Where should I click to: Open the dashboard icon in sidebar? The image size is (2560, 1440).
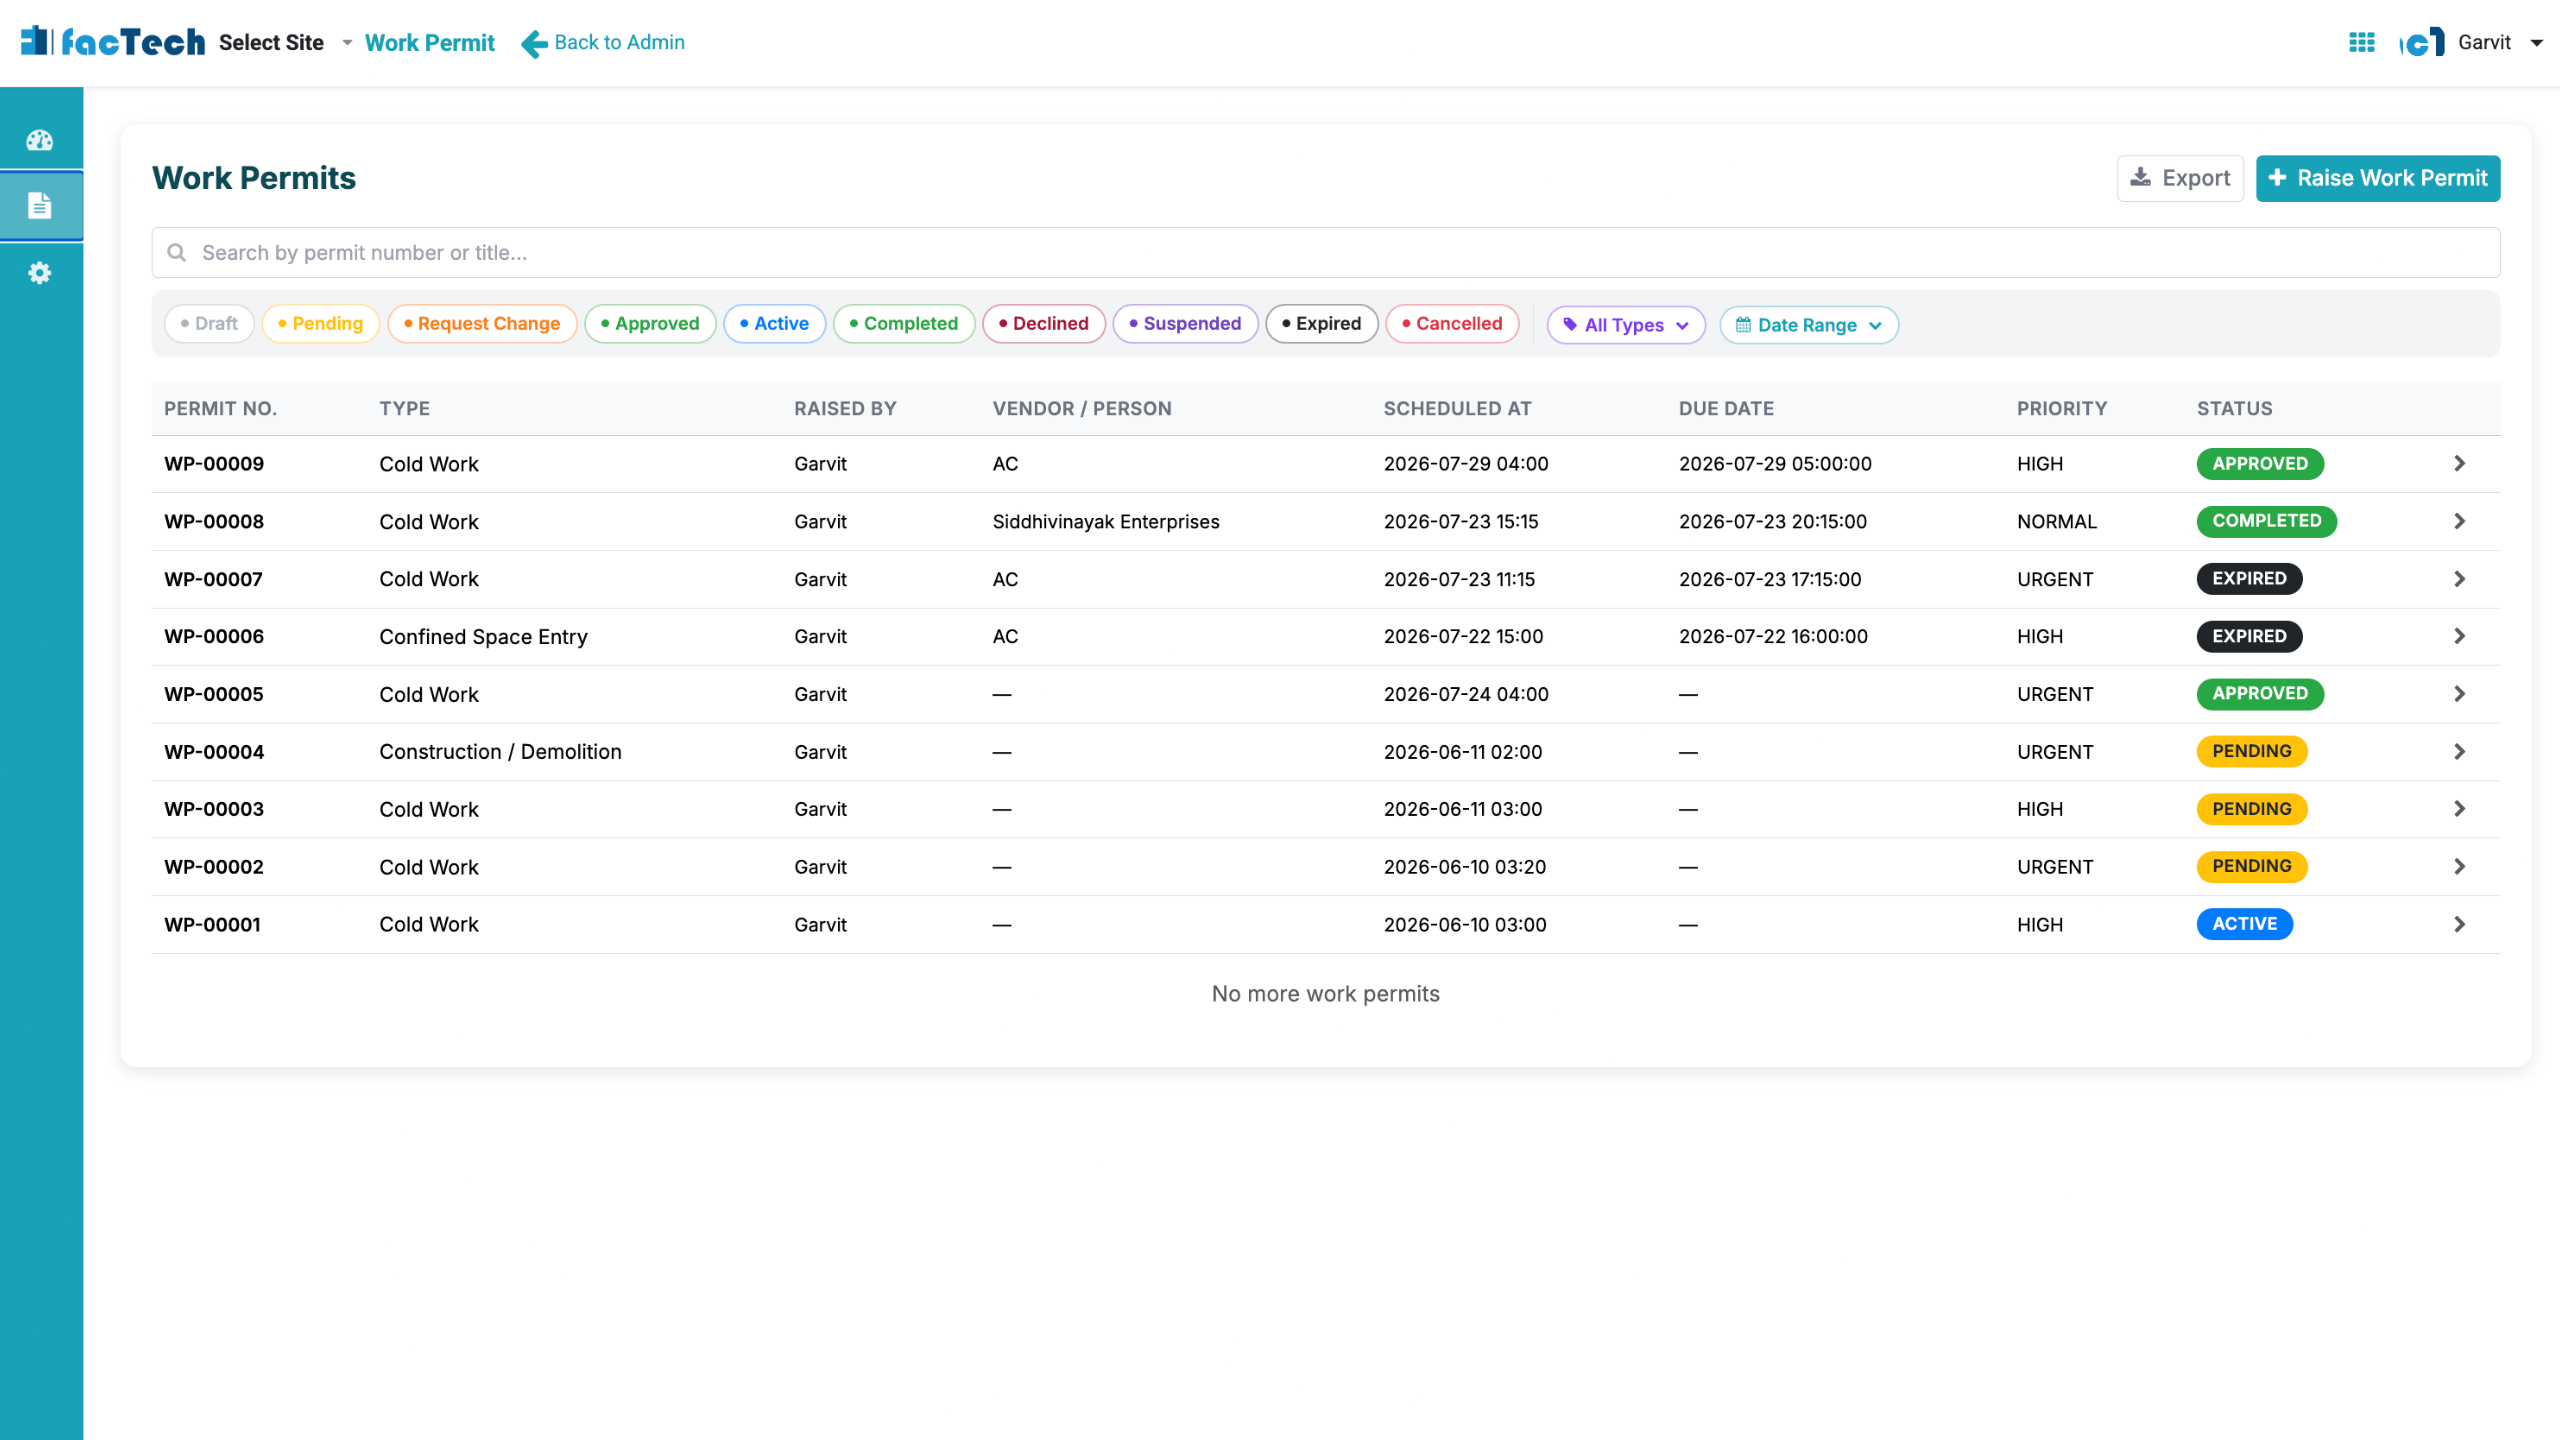pos(40,140)
